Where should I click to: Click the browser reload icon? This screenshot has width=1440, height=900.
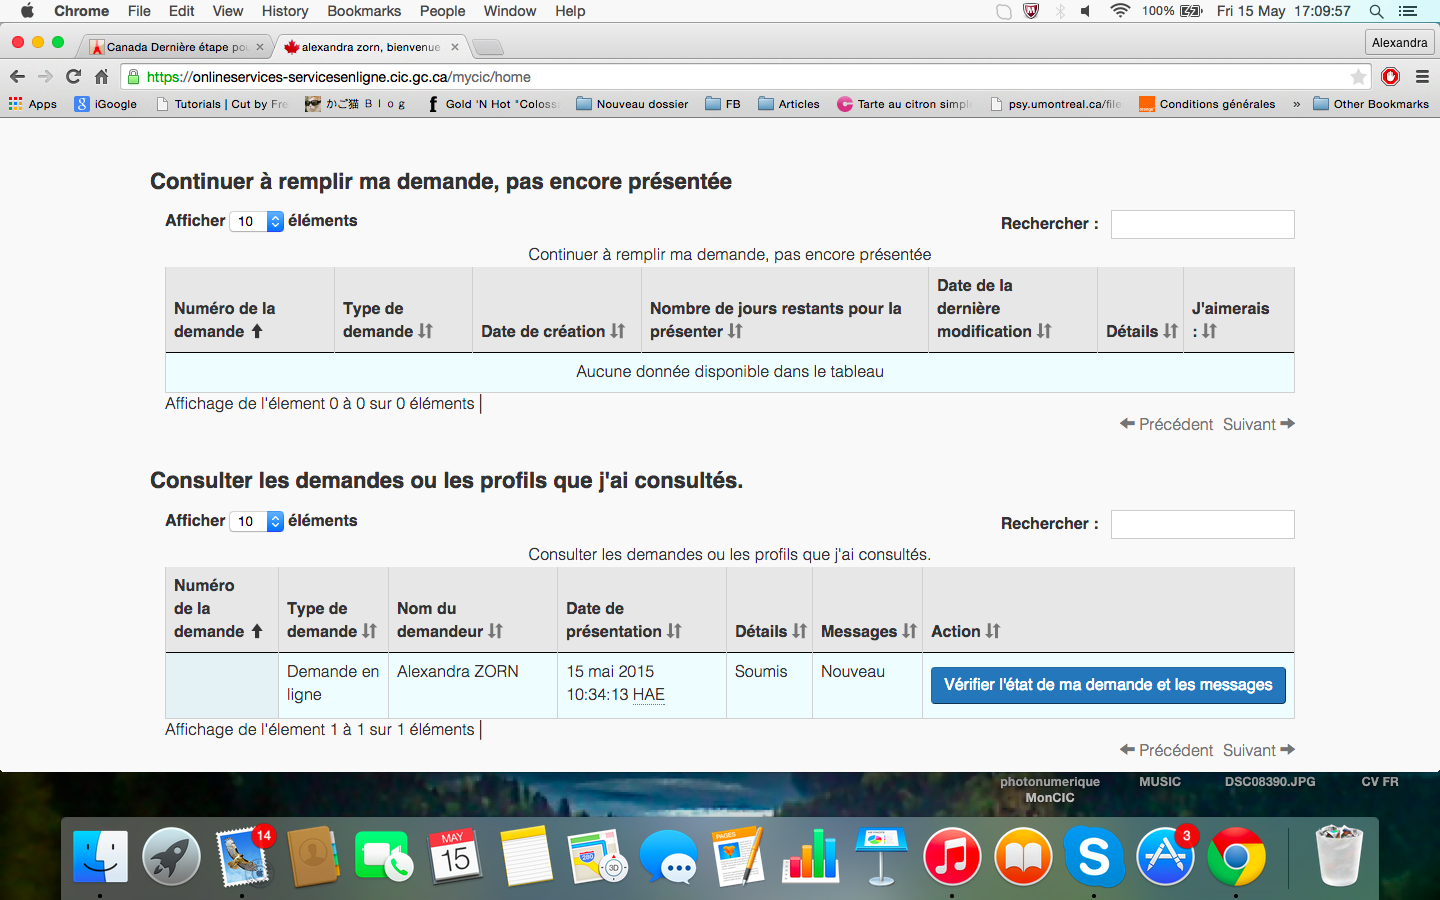[x=73, y=77]
